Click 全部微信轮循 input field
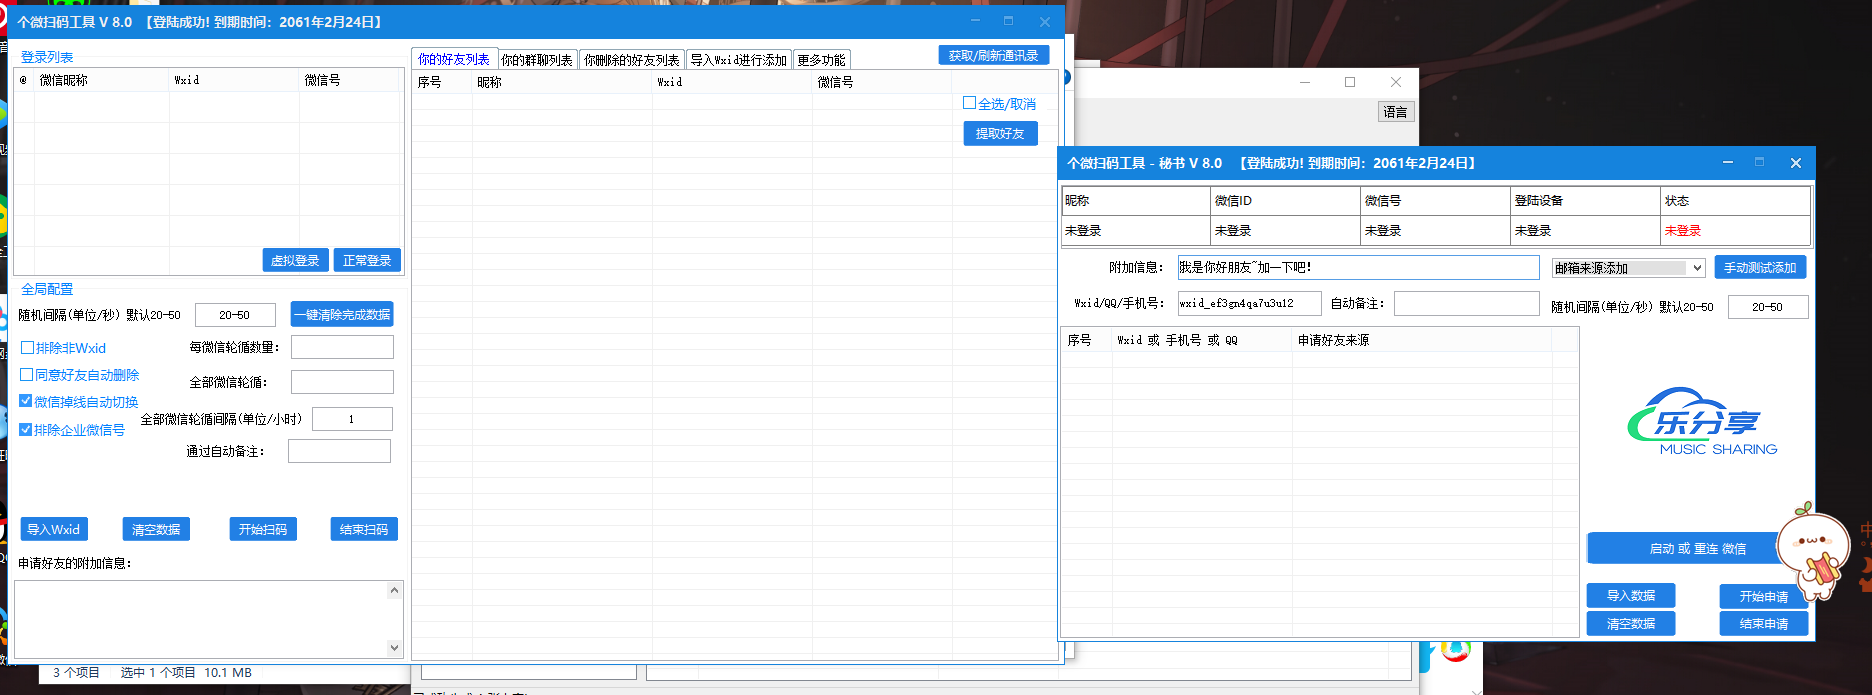1872x695 pixels. tap(342, 382)
